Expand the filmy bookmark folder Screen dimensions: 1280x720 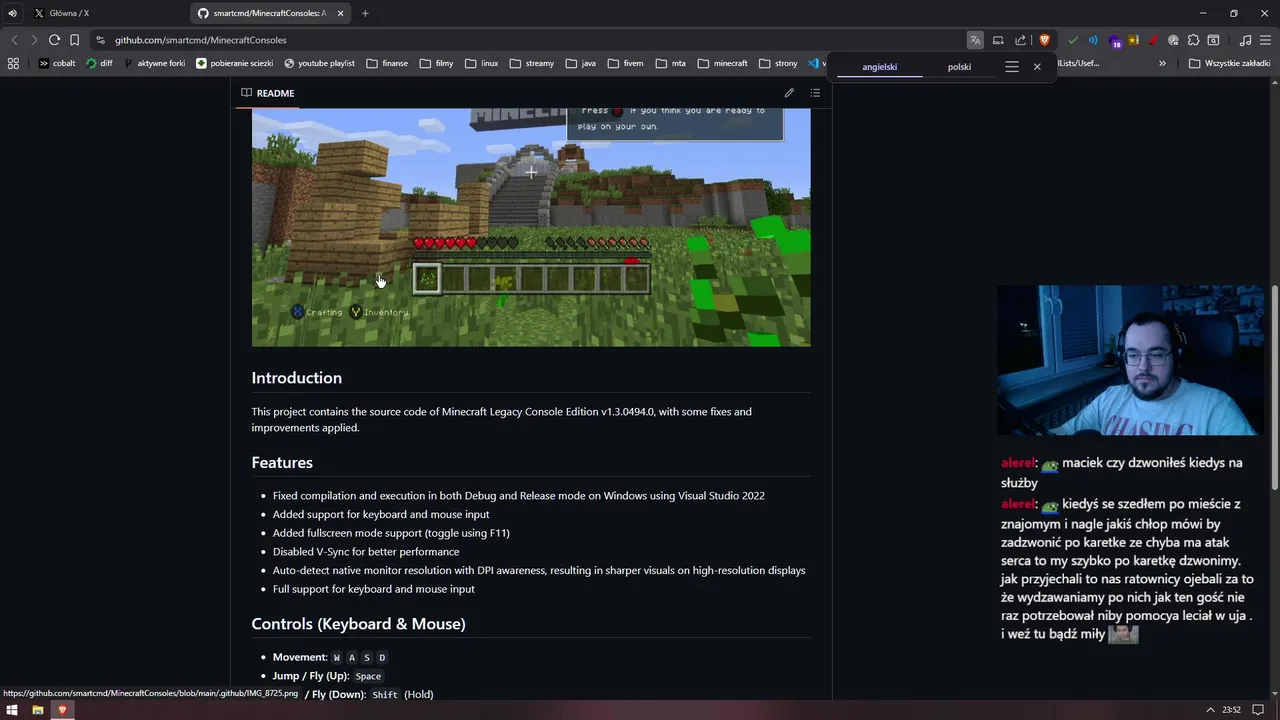point(437,63)
